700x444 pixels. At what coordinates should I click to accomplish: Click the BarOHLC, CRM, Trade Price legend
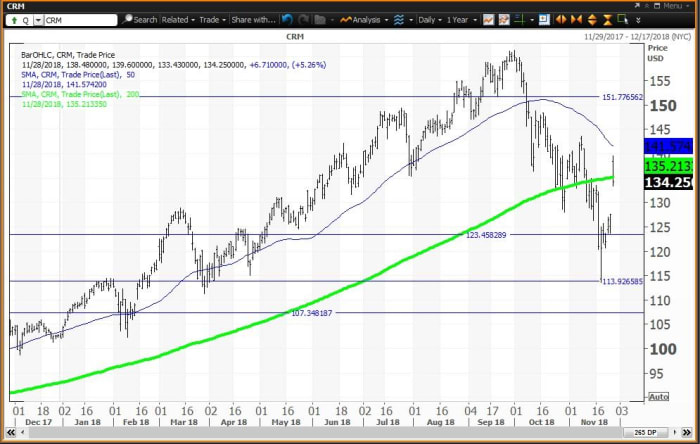(x=68, y=55)
